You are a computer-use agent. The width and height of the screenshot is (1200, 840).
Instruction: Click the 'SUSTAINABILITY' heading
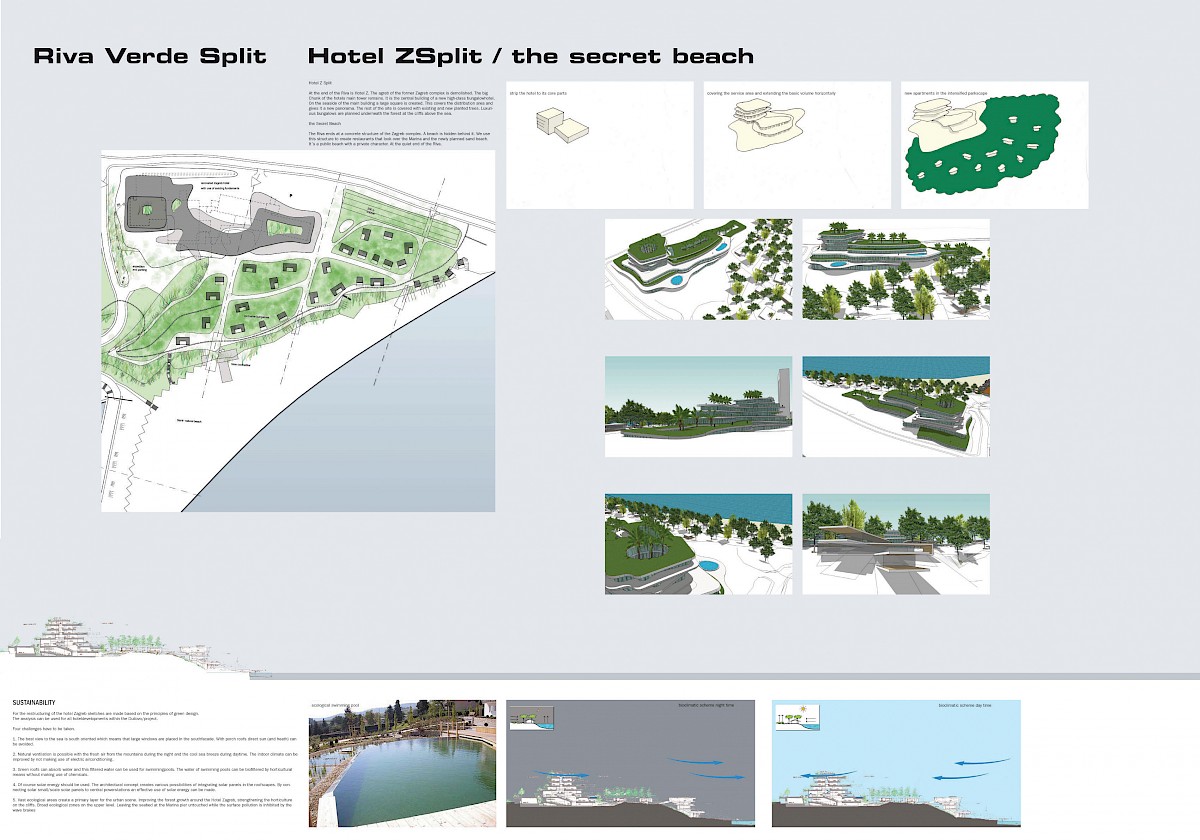point(34,703)
